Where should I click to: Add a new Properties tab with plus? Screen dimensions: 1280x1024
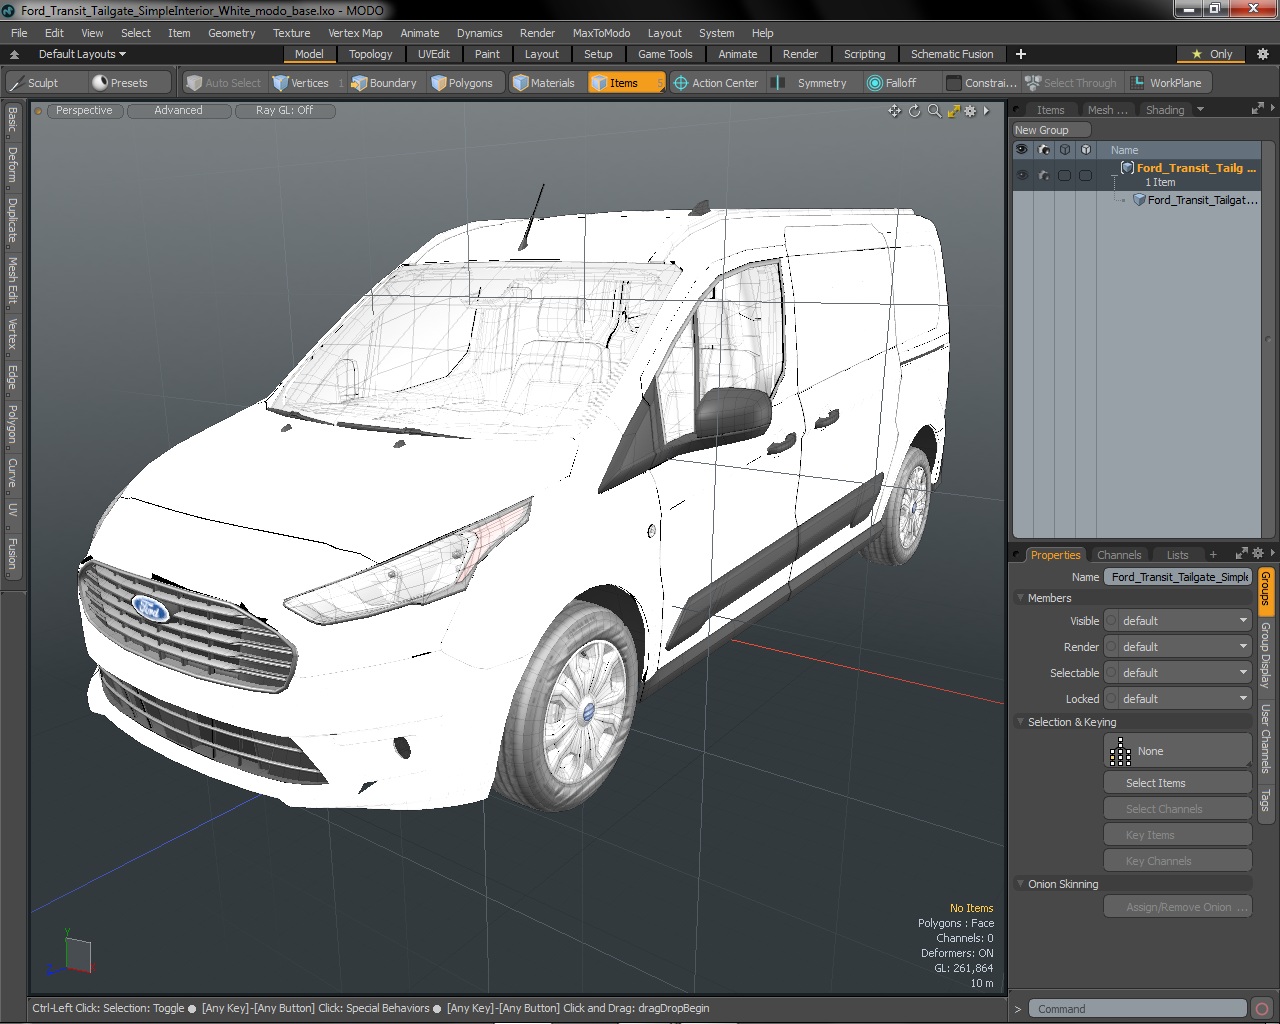(1213, 555)
